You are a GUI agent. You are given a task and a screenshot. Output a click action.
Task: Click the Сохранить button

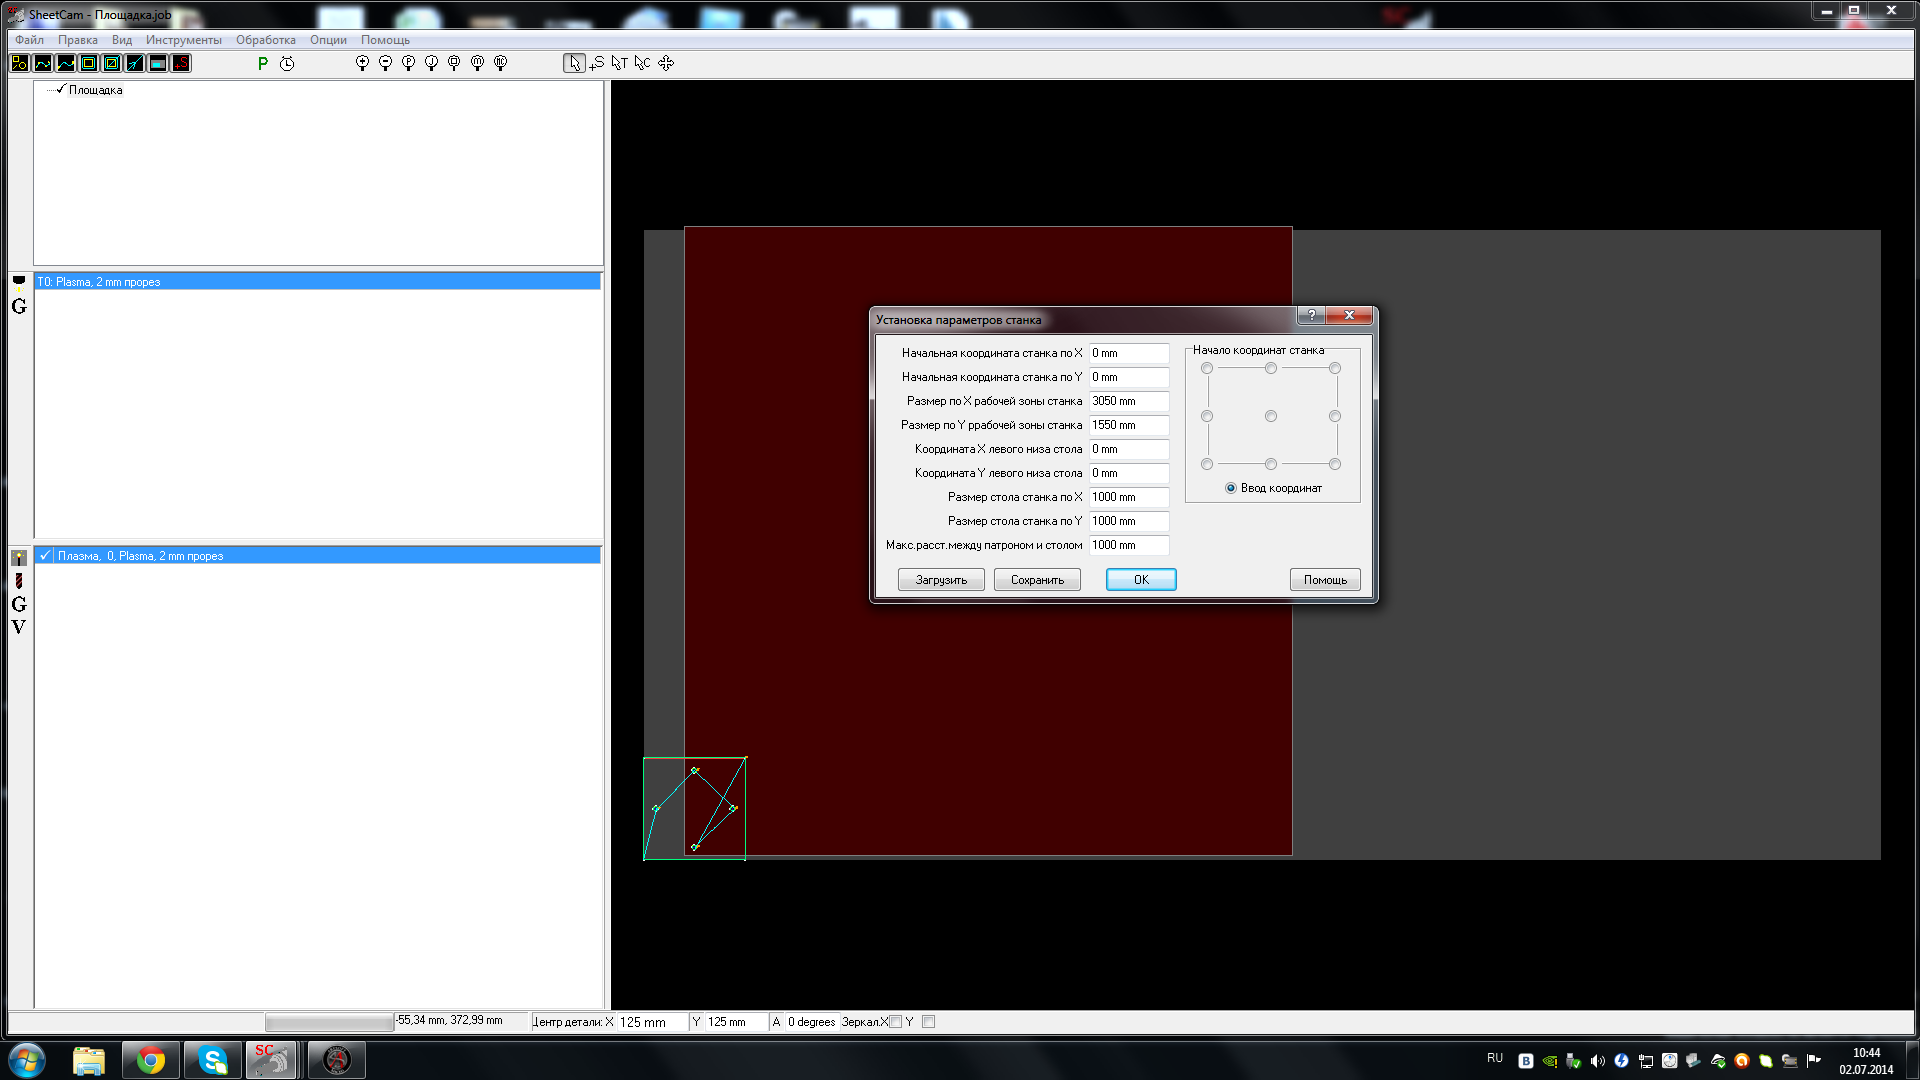pyautogui.click(x=1037, y=580)
